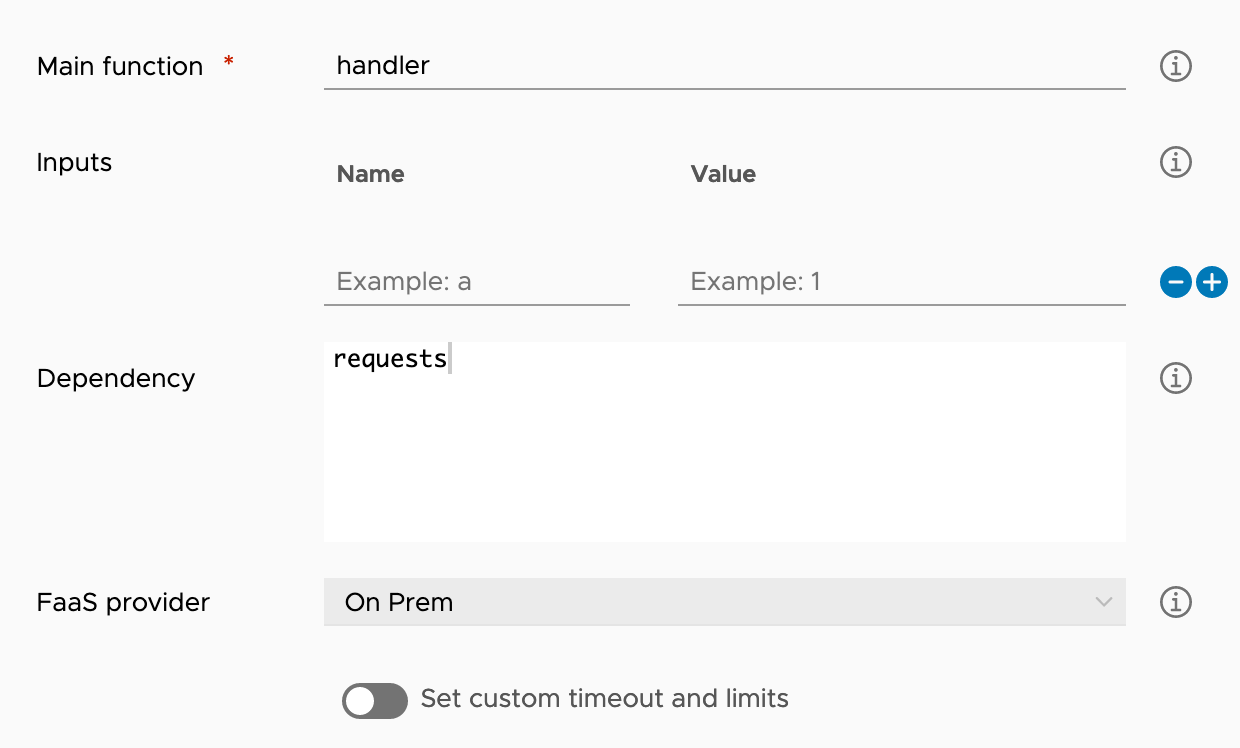Click 'Set custom timeout and limits' label text
This screenshot has width=1240, height=748.
[604, 698]
